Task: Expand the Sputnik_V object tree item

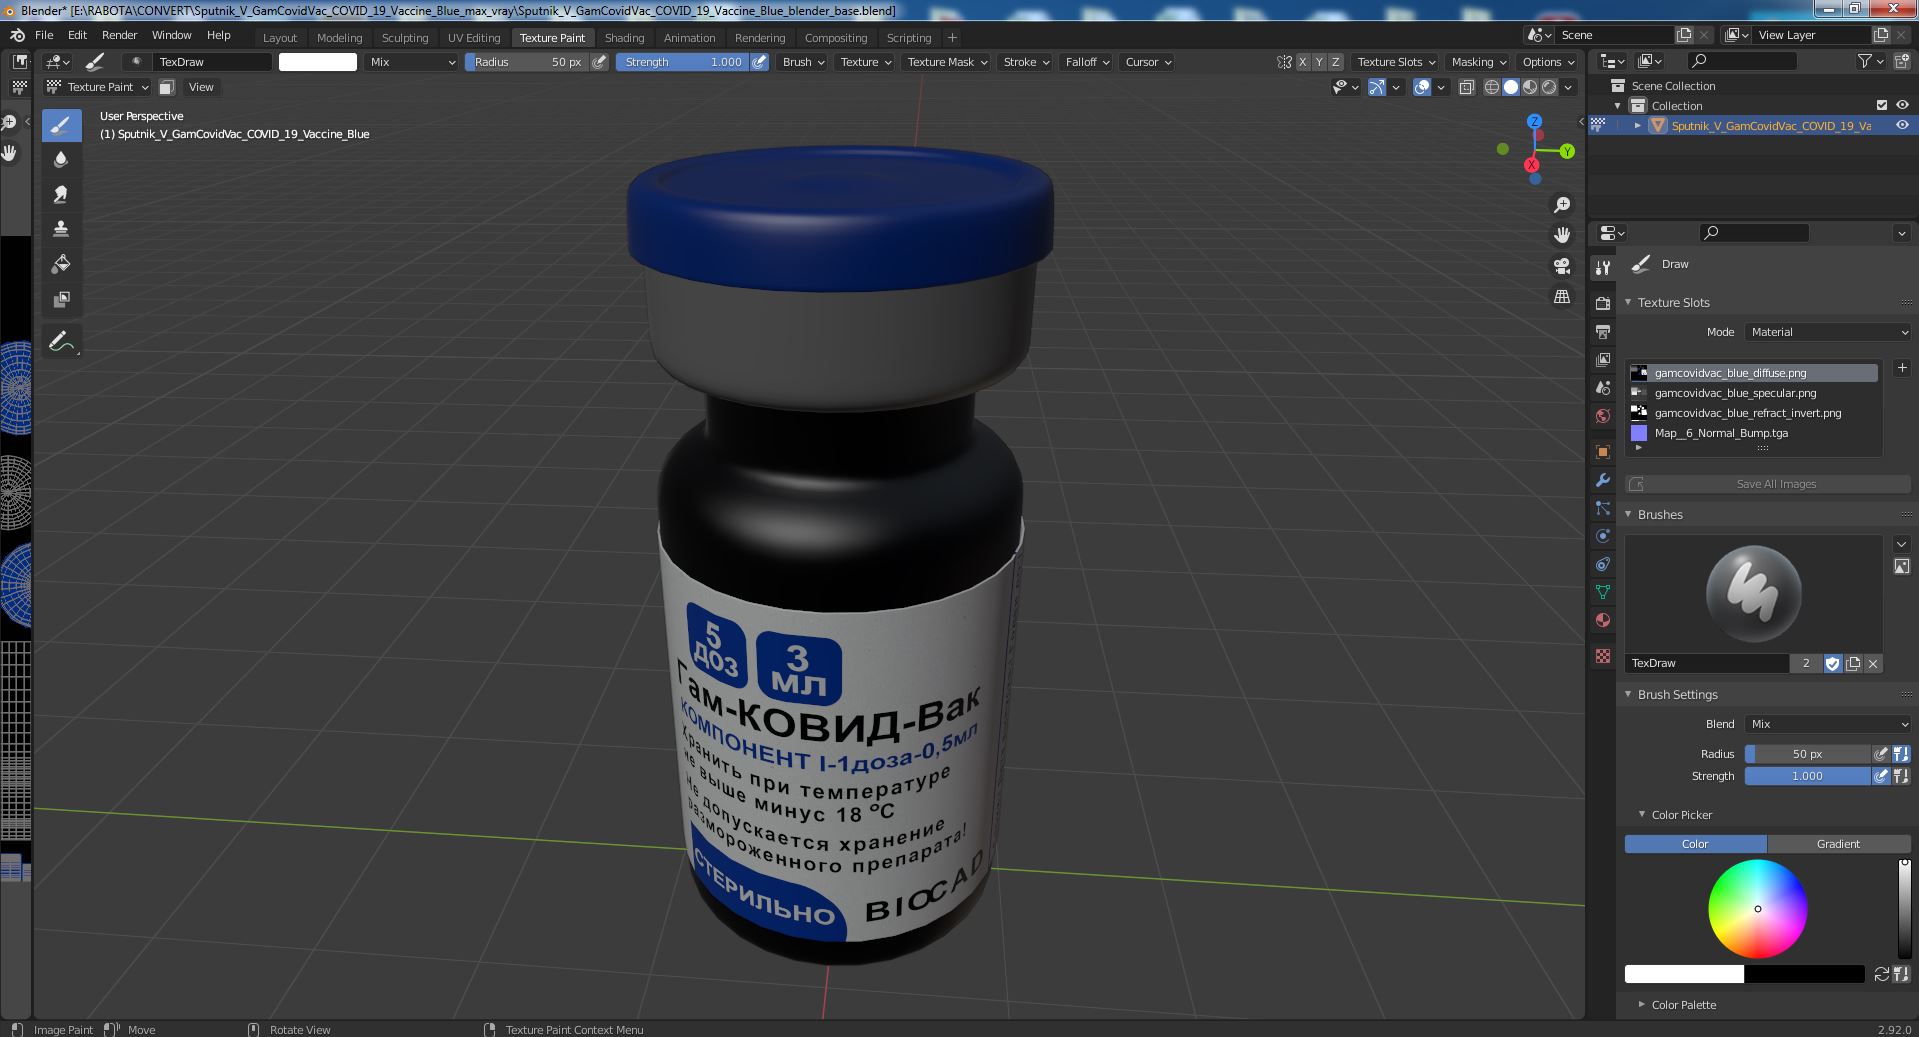Action: pyautogui.click(x=1637, y=125)
